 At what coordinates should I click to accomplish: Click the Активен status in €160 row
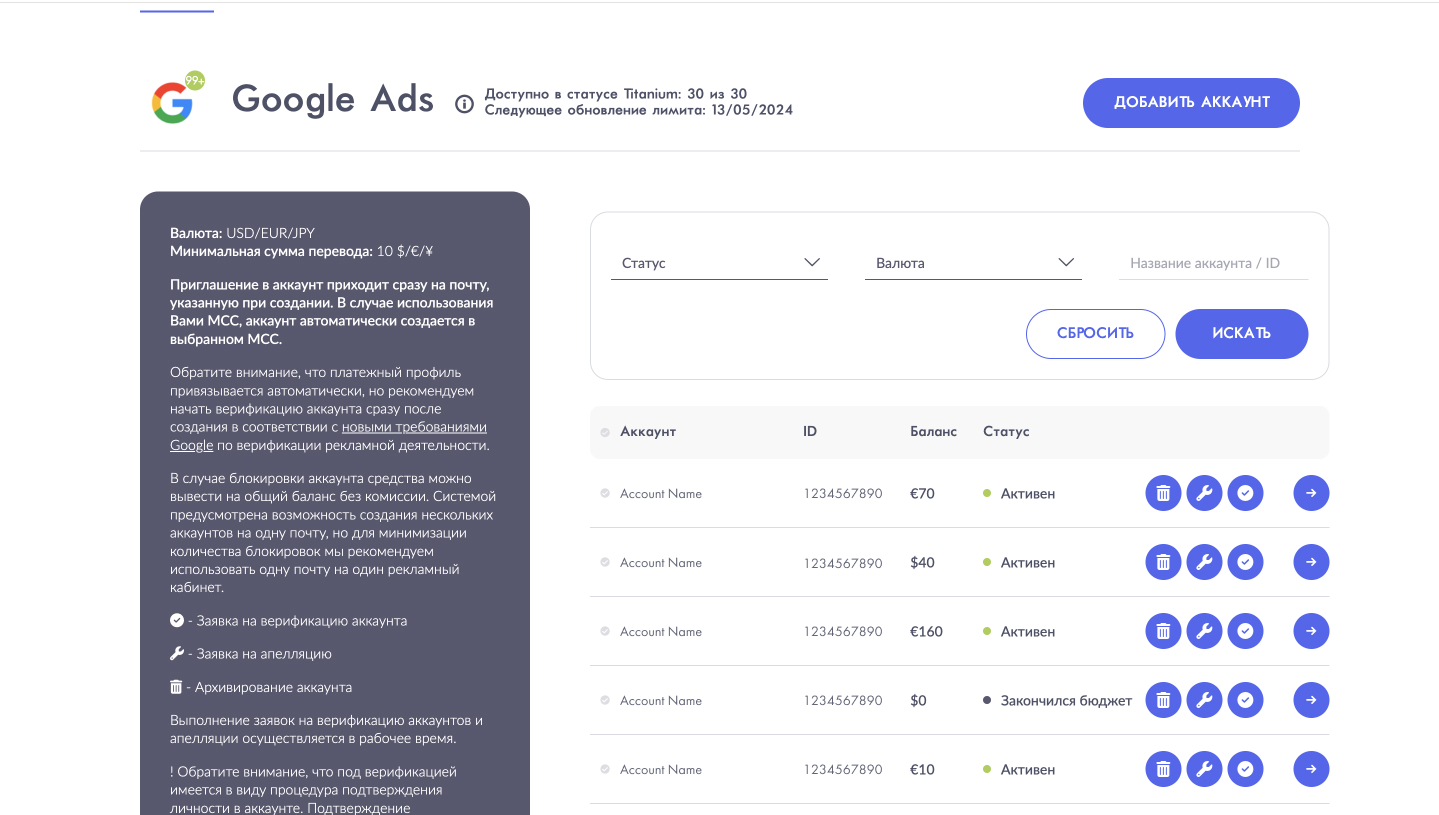point(1028,631)
